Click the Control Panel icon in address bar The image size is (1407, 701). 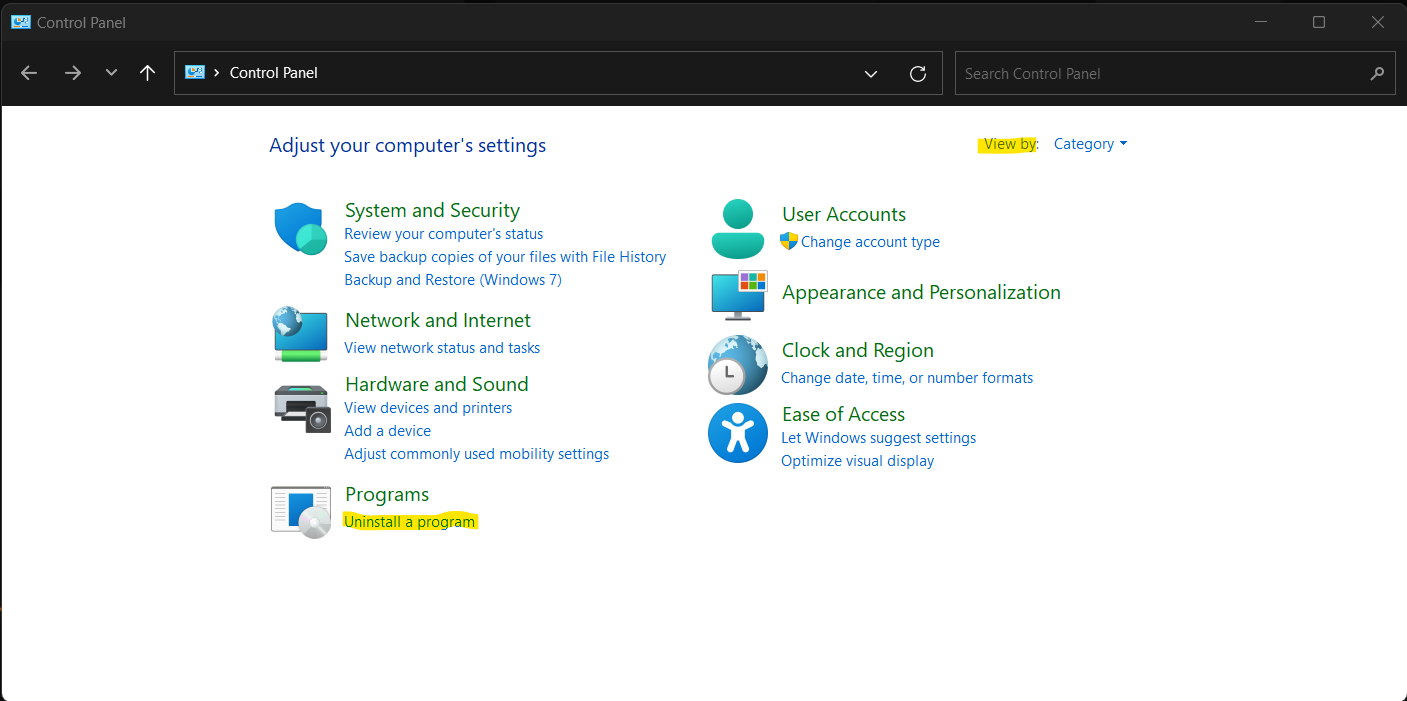[195, 72]
